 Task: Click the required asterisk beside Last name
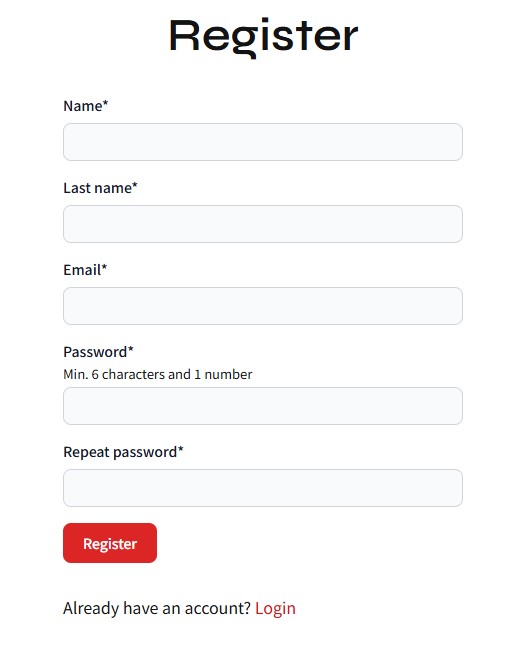[x=135, y=184]
